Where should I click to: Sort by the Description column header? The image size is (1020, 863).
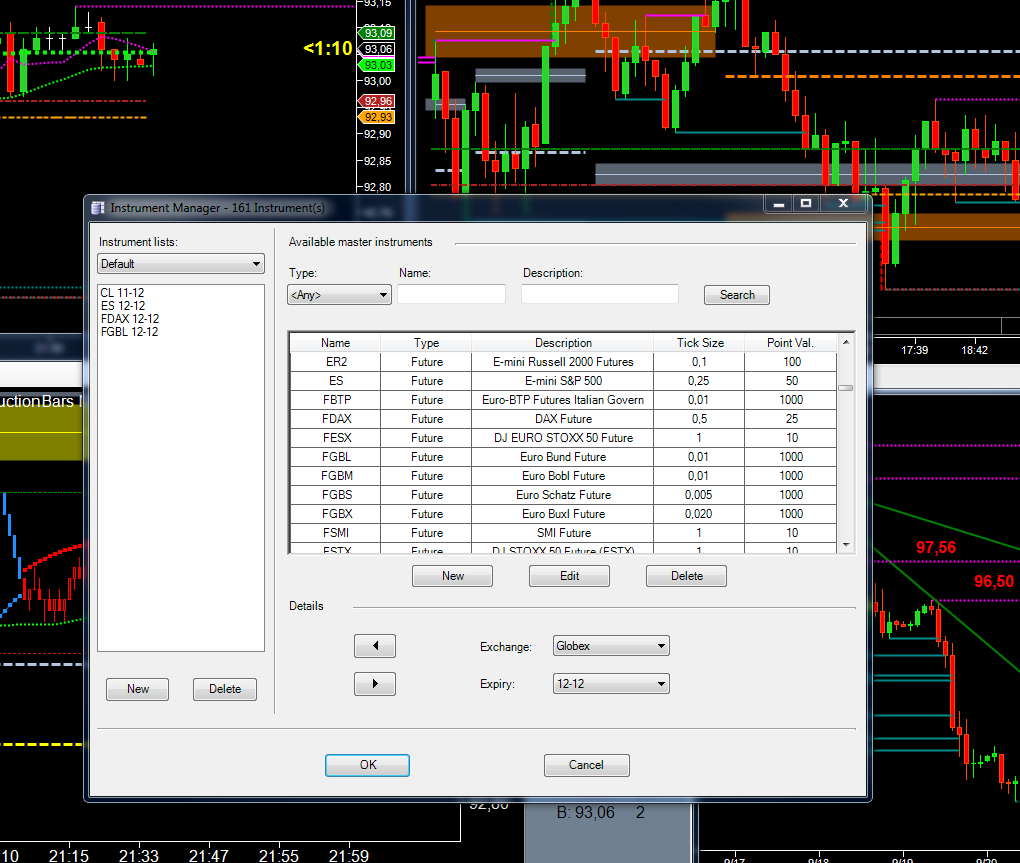(563, 343)
